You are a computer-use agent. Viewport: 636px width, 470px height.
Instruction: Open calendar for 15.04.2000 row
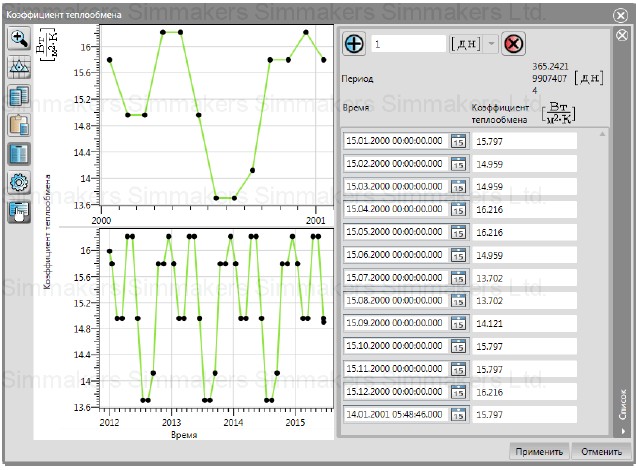coord(458,209)
